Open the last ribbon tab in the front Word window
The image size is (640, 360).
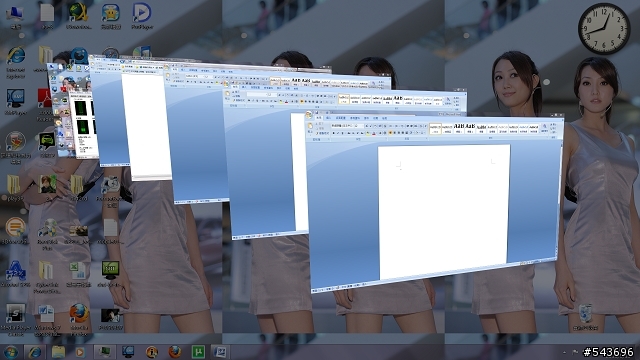[x=384, y=118]
